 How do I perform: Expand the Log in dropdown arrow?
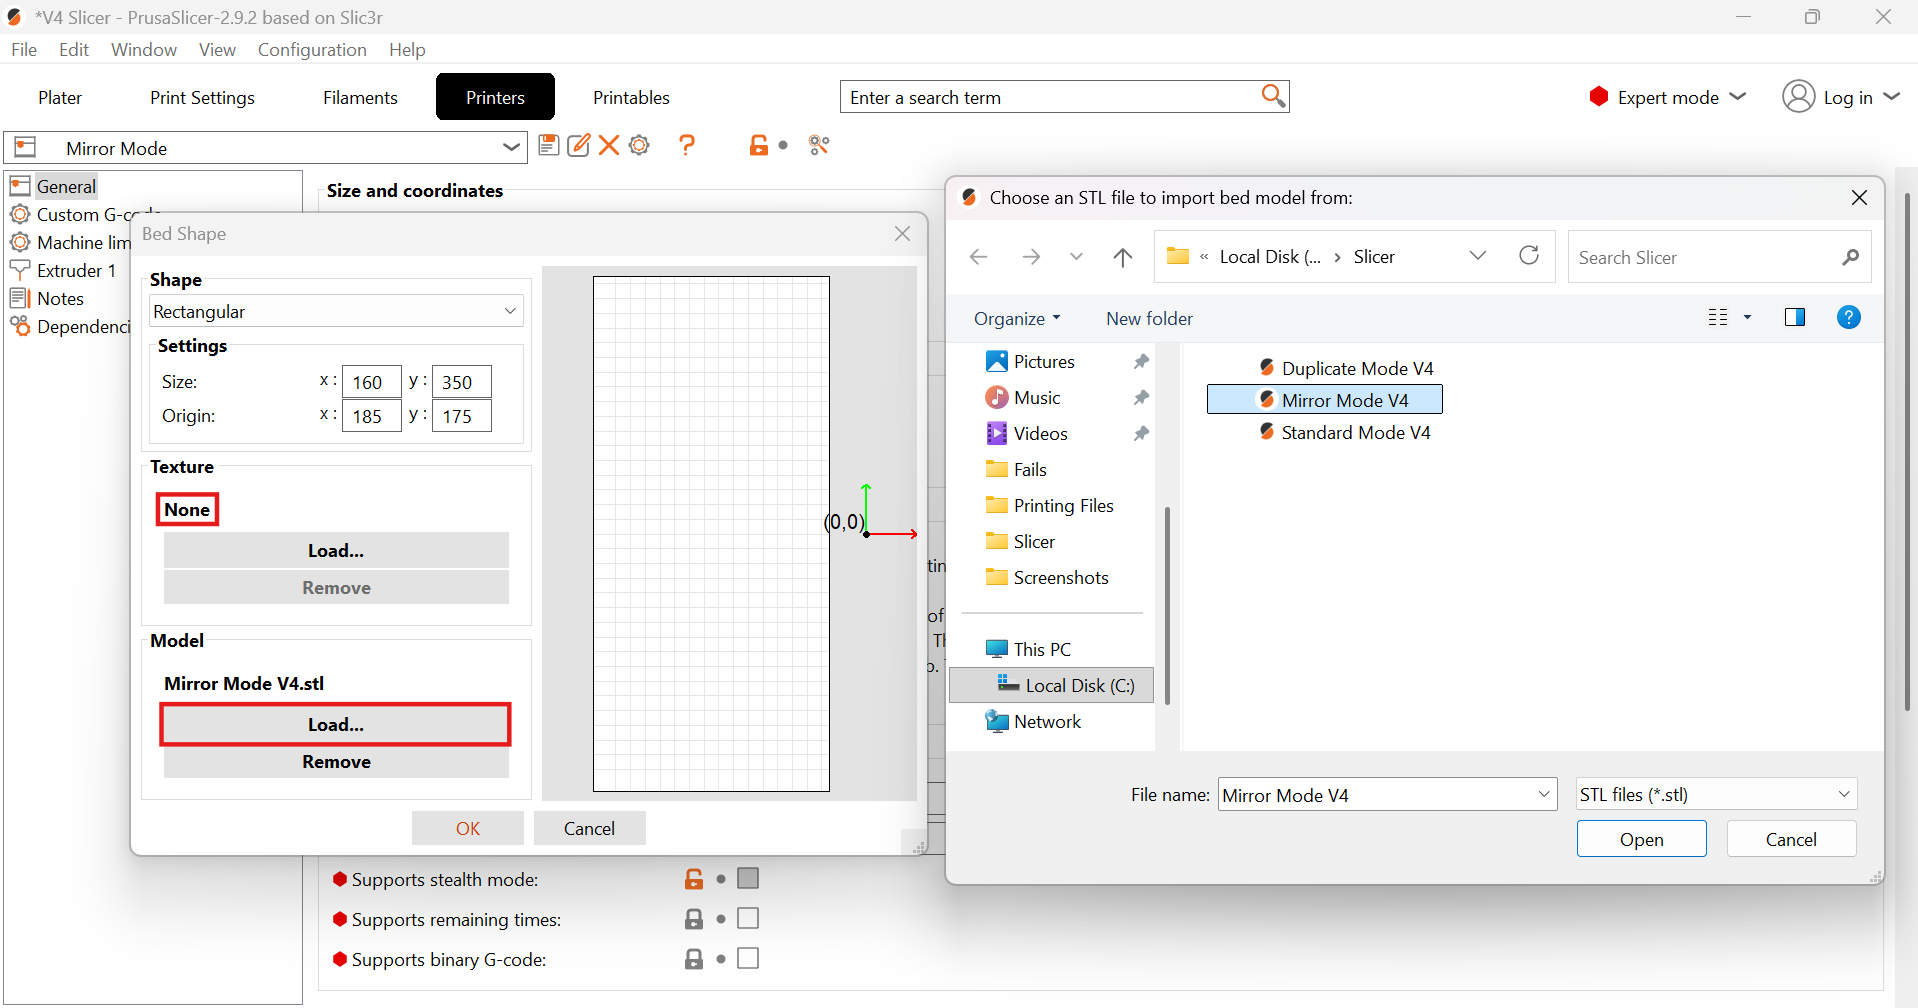[1891, 96]
